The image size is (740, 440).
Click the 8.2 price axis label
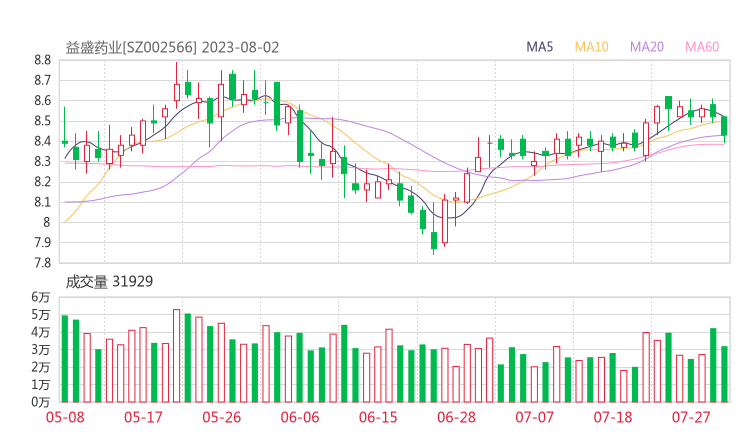[42, 182]
